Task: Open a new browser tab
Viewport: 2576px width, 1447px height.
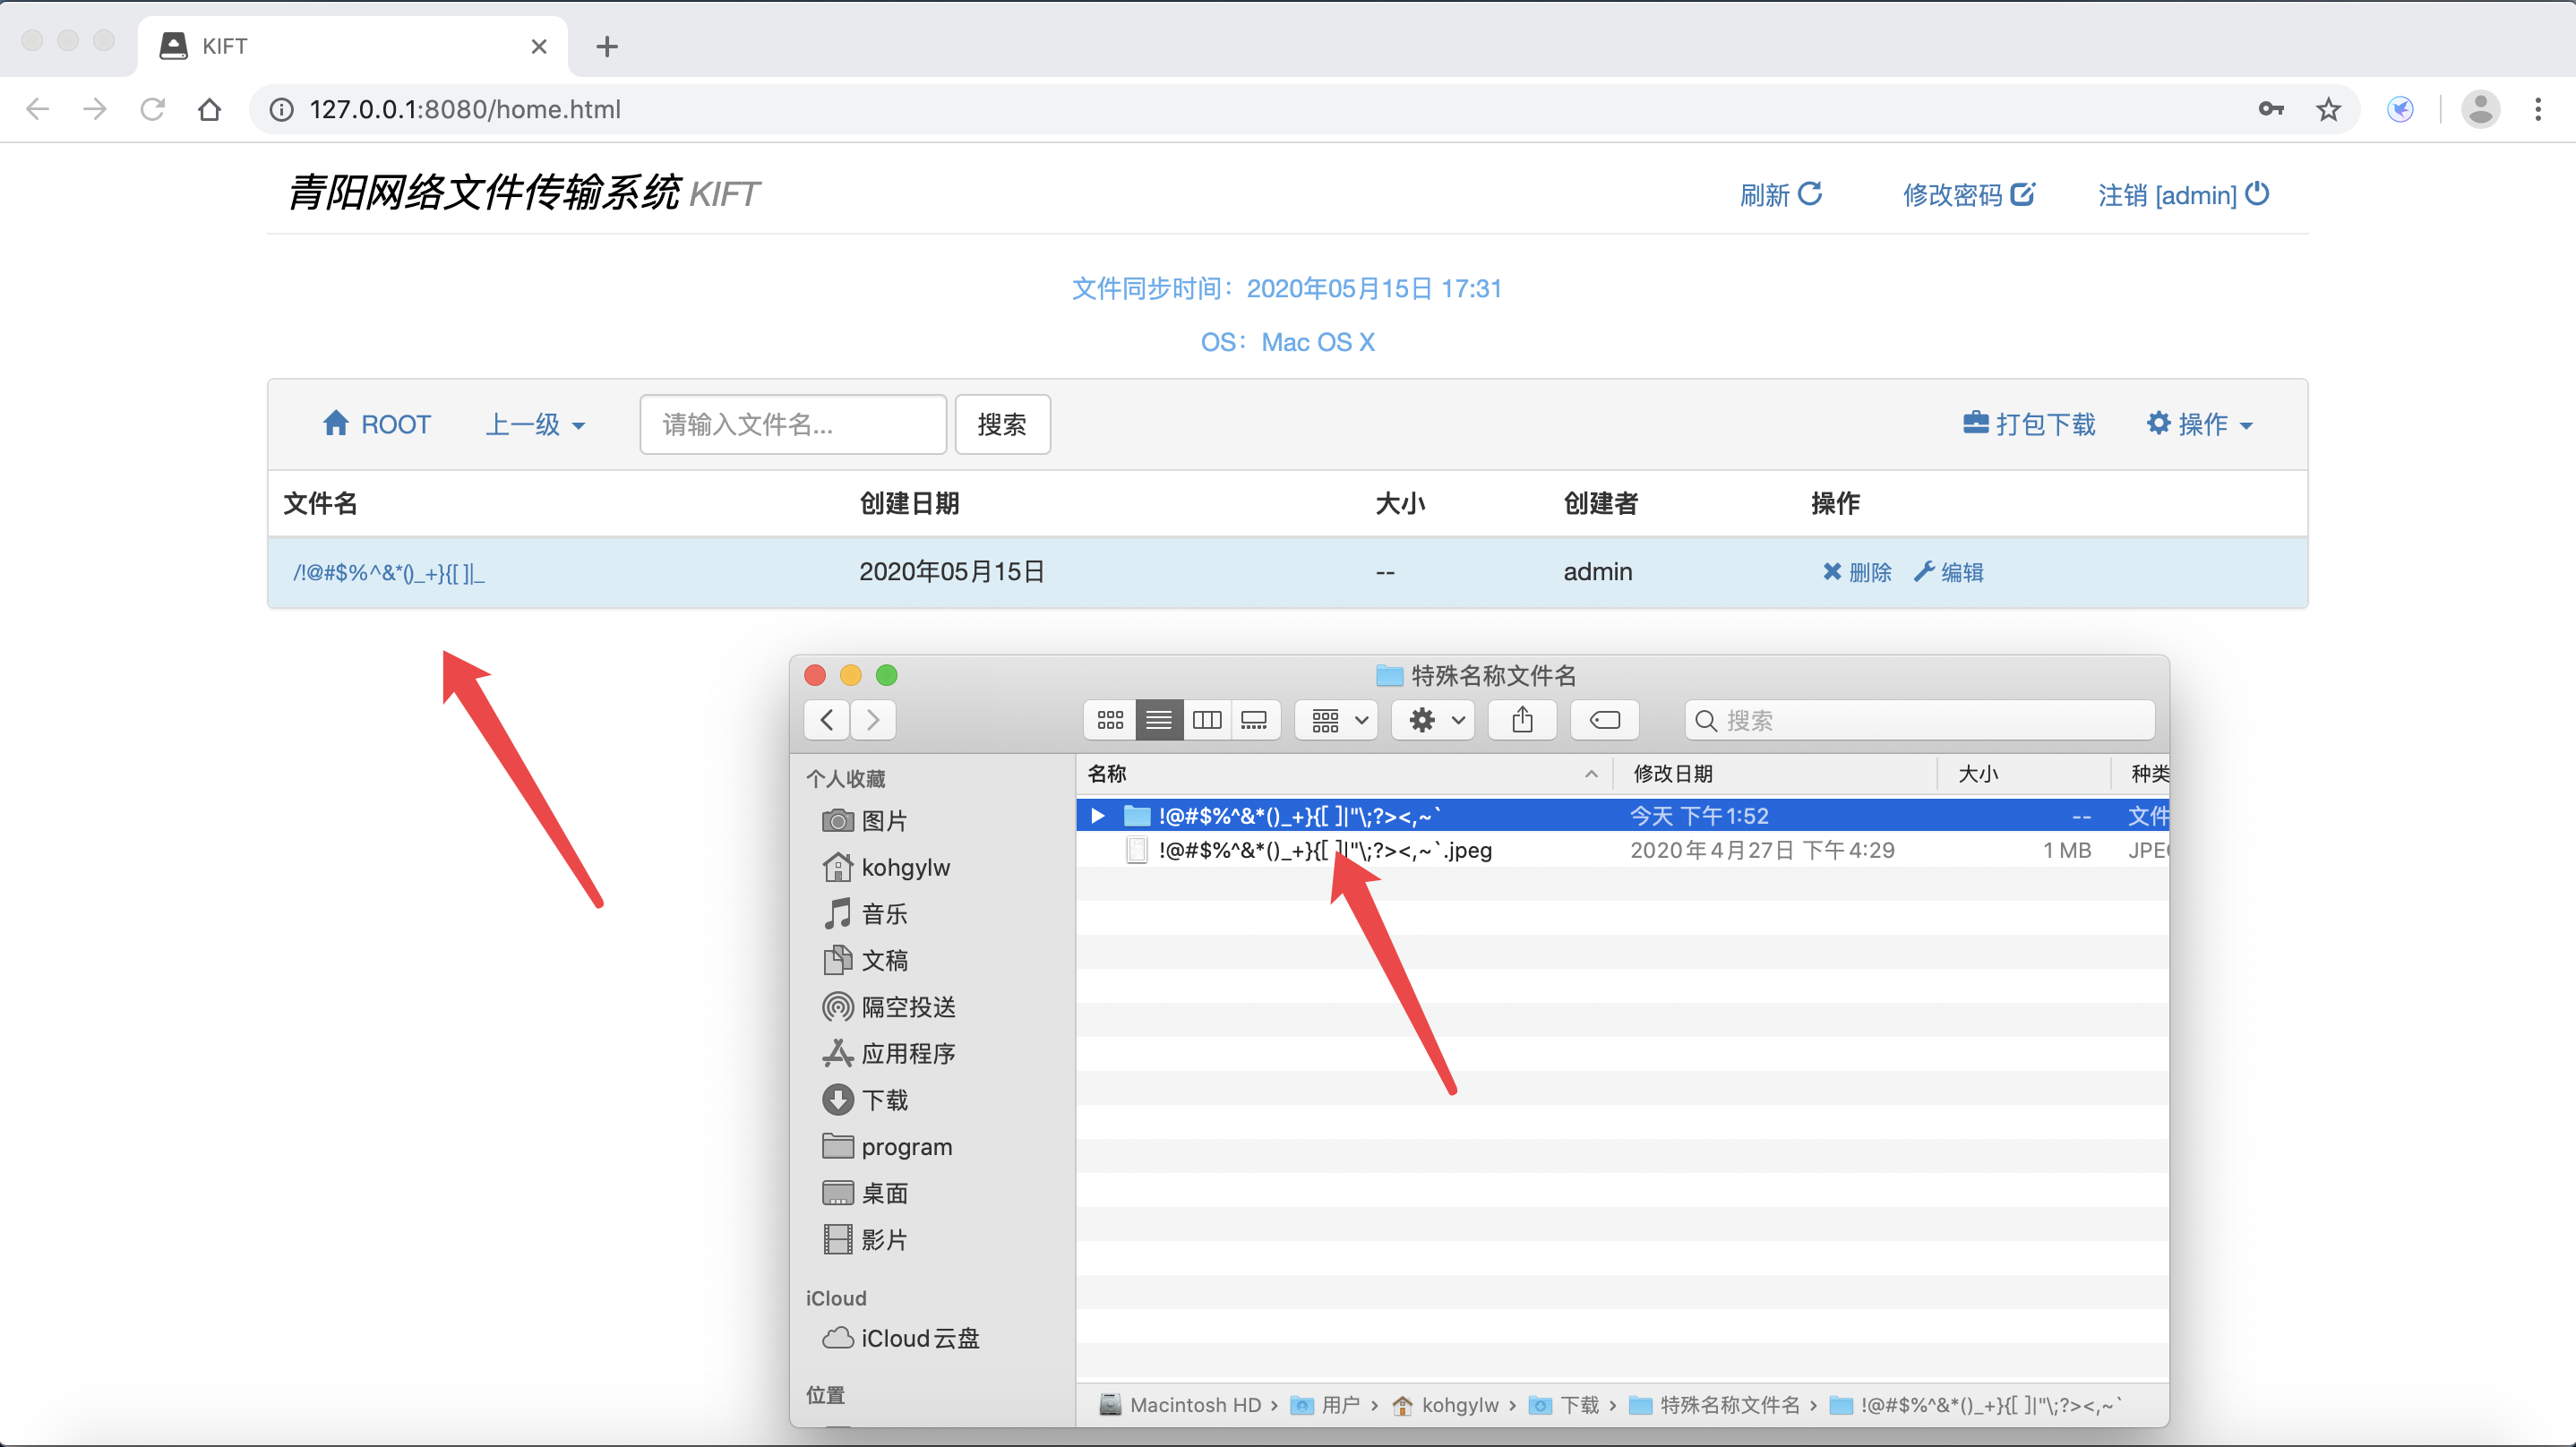Action: tap(606, 46)
